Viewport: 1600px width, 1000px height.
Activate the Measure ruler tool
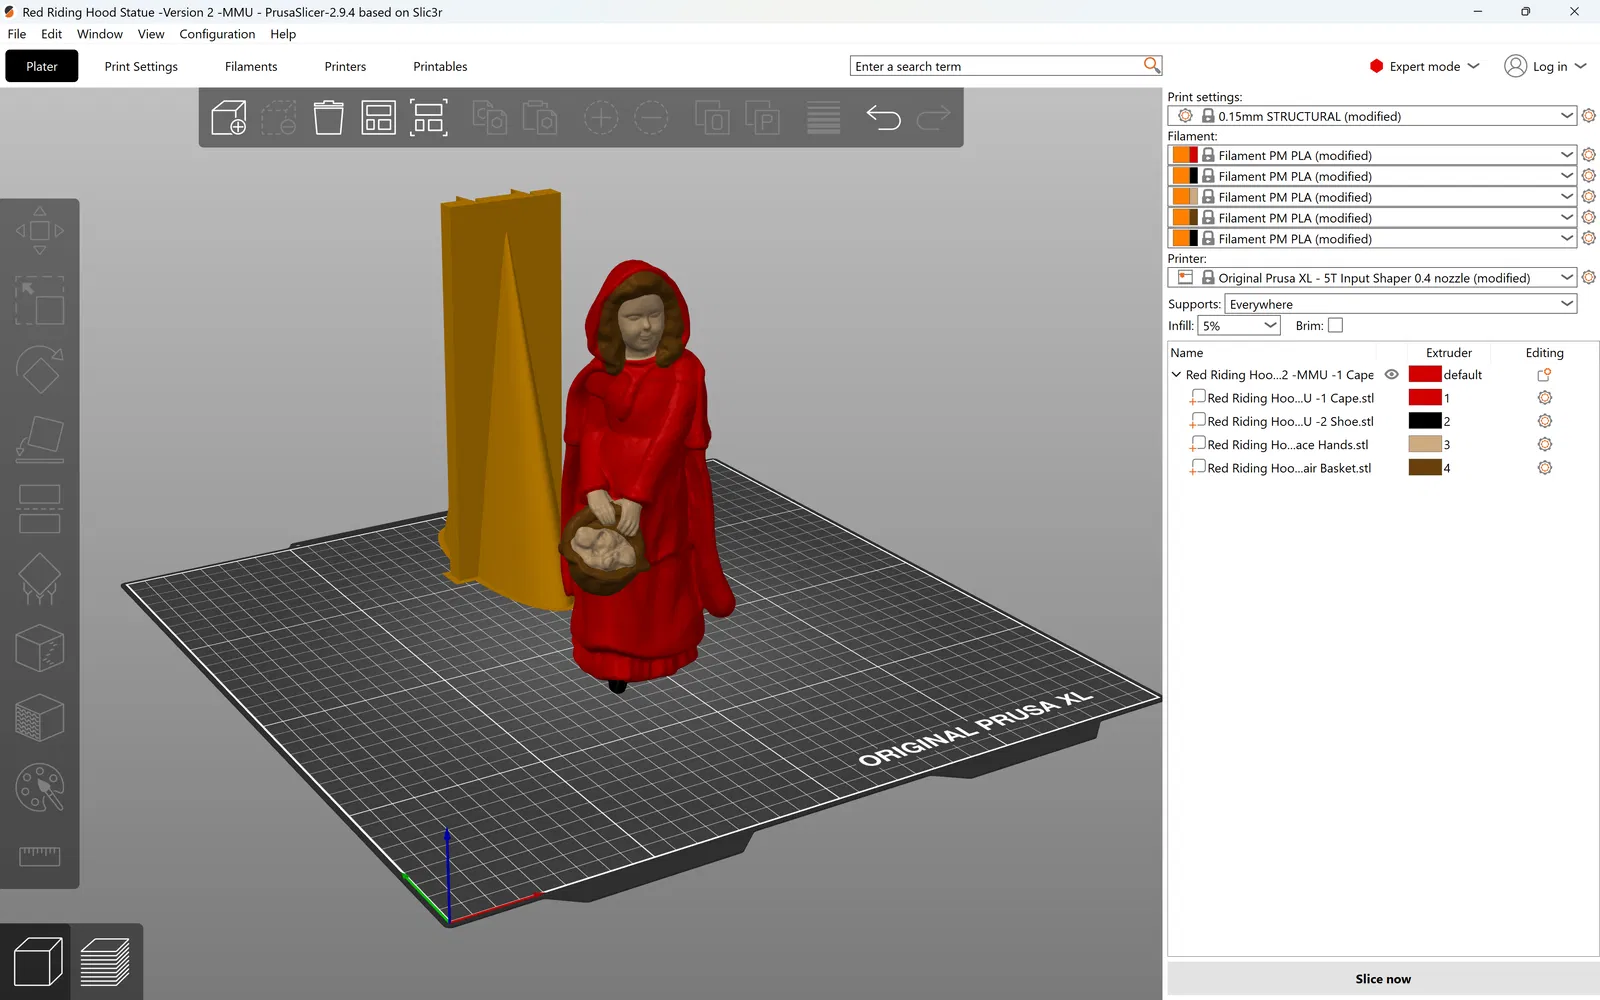(40, 856)
